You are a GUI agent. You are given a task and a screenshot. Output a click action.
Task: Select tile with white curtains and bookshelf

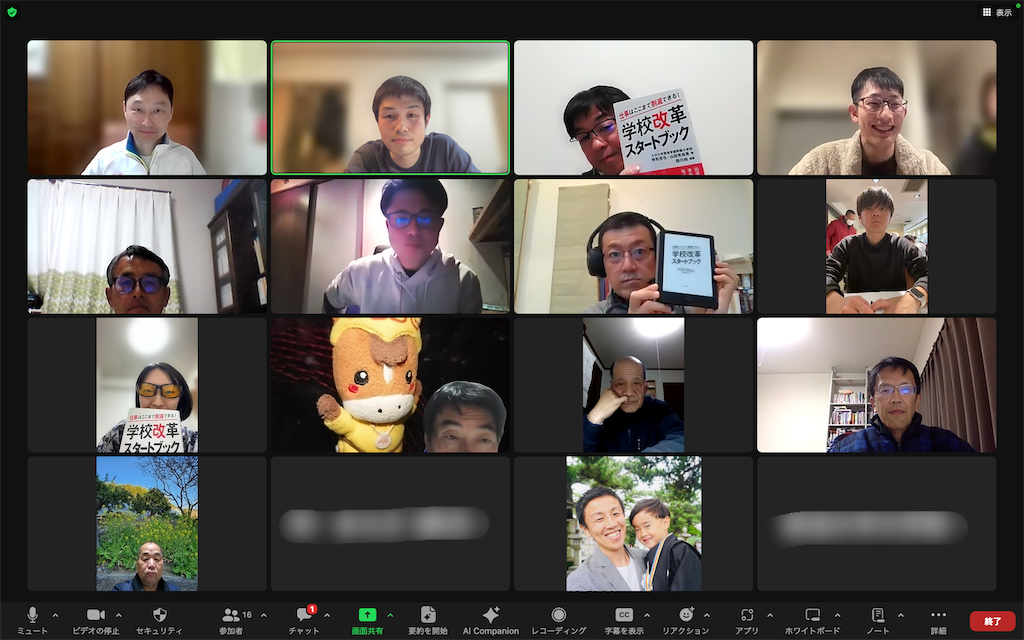(147, 246)
